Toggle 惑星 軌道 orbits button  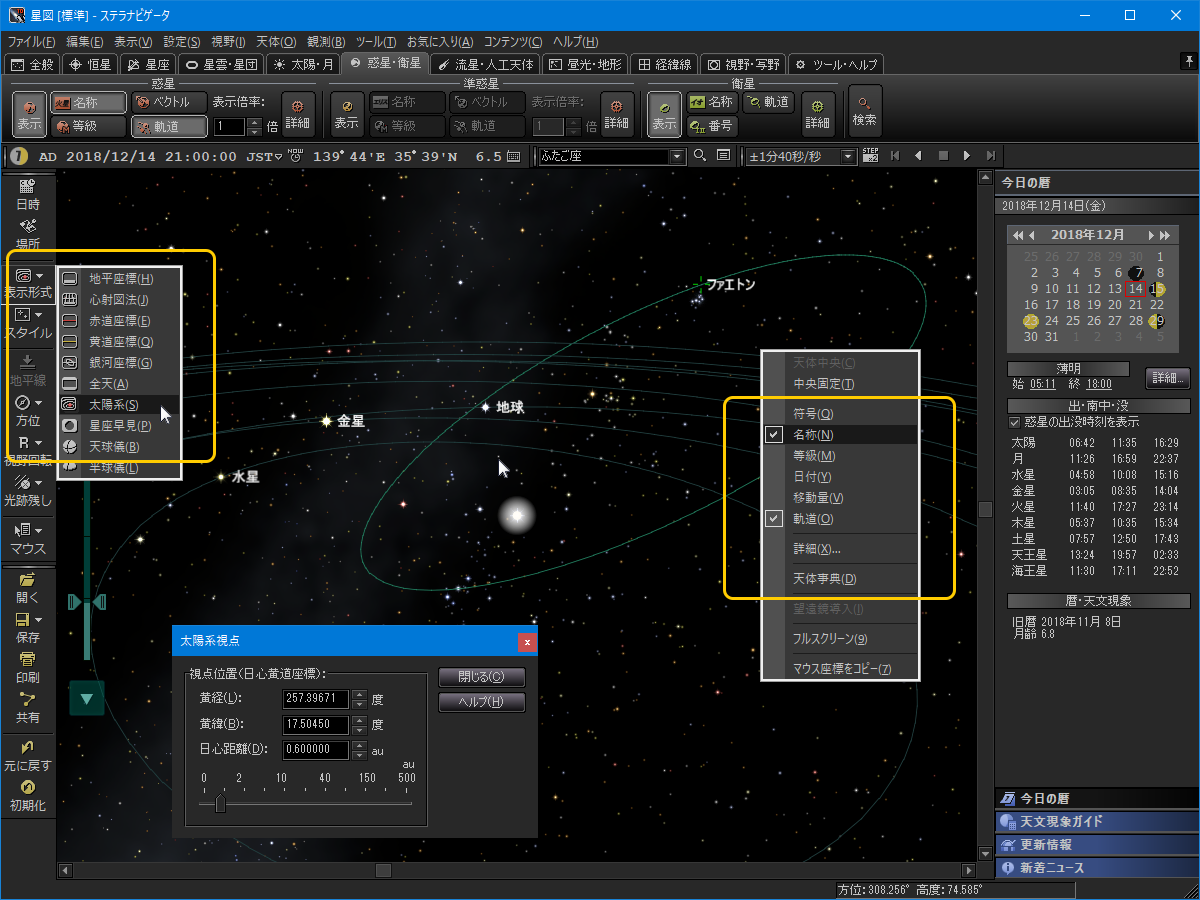pos(168,126)
